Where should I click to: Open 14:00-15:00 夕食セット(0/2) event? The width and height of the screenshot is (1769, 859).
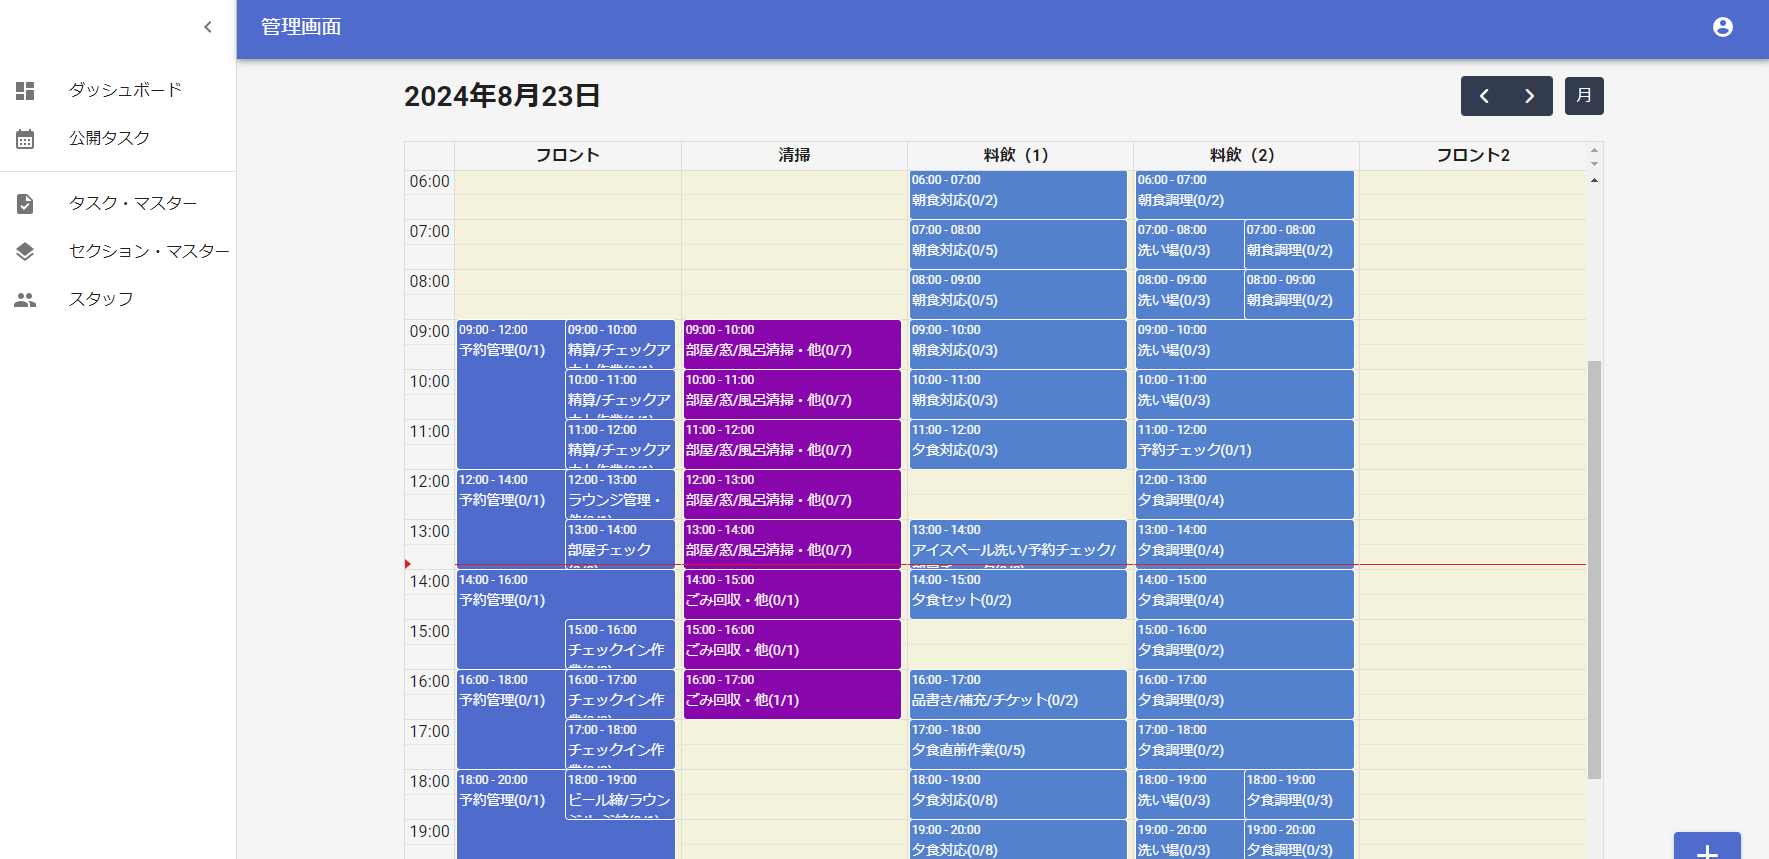click(x=1018, y=595)
